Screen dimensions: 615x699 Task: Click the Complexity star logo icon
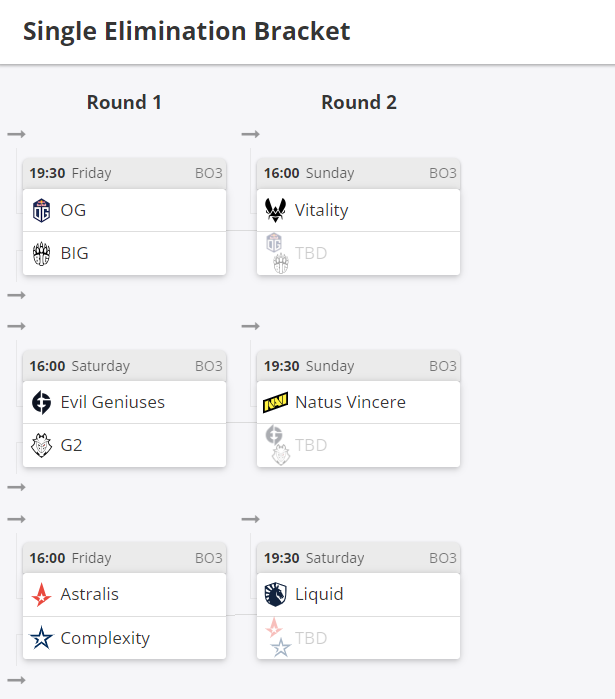point(41,638)
